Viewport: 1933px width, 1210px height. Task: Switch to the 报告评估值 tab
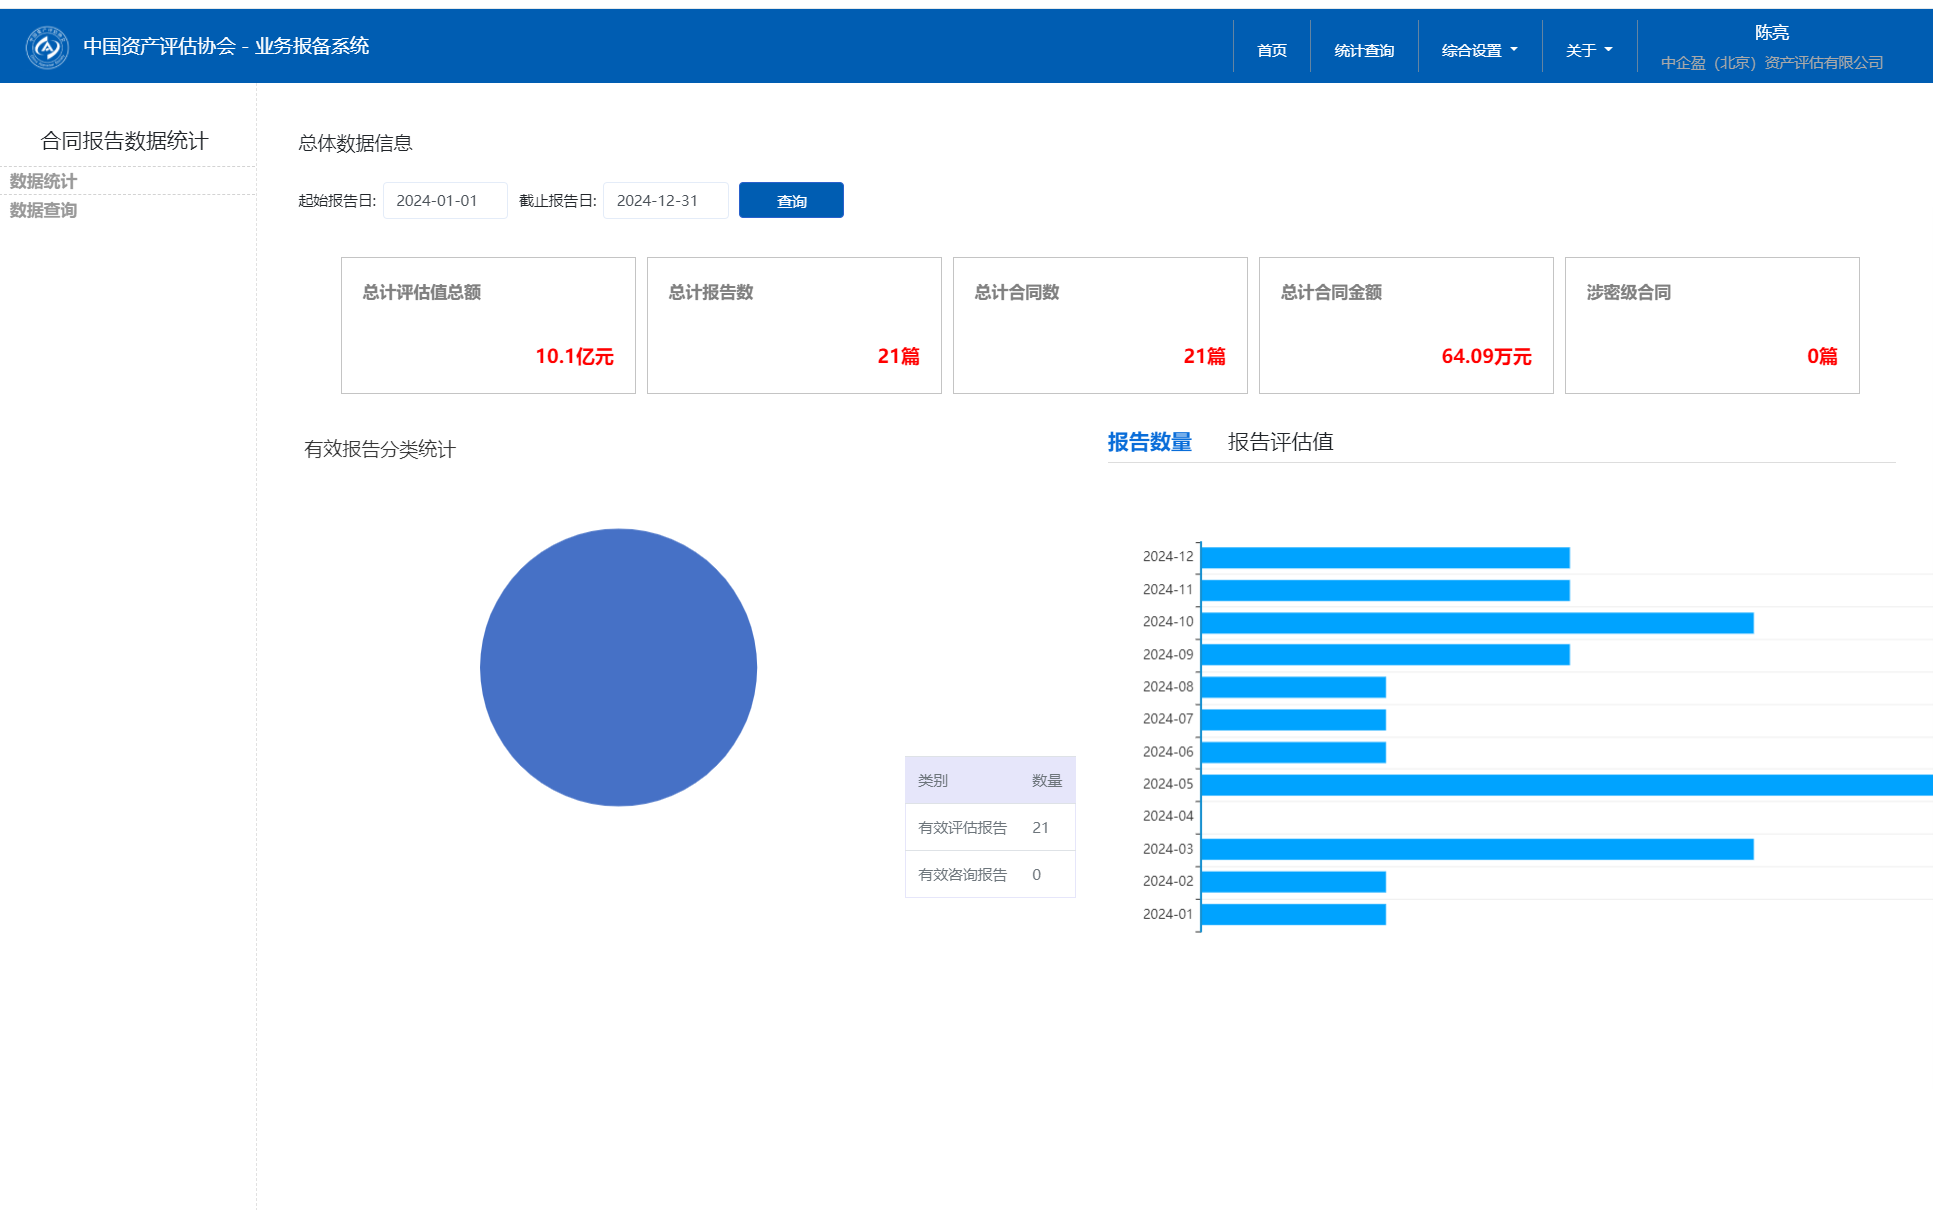point(1280,442)
